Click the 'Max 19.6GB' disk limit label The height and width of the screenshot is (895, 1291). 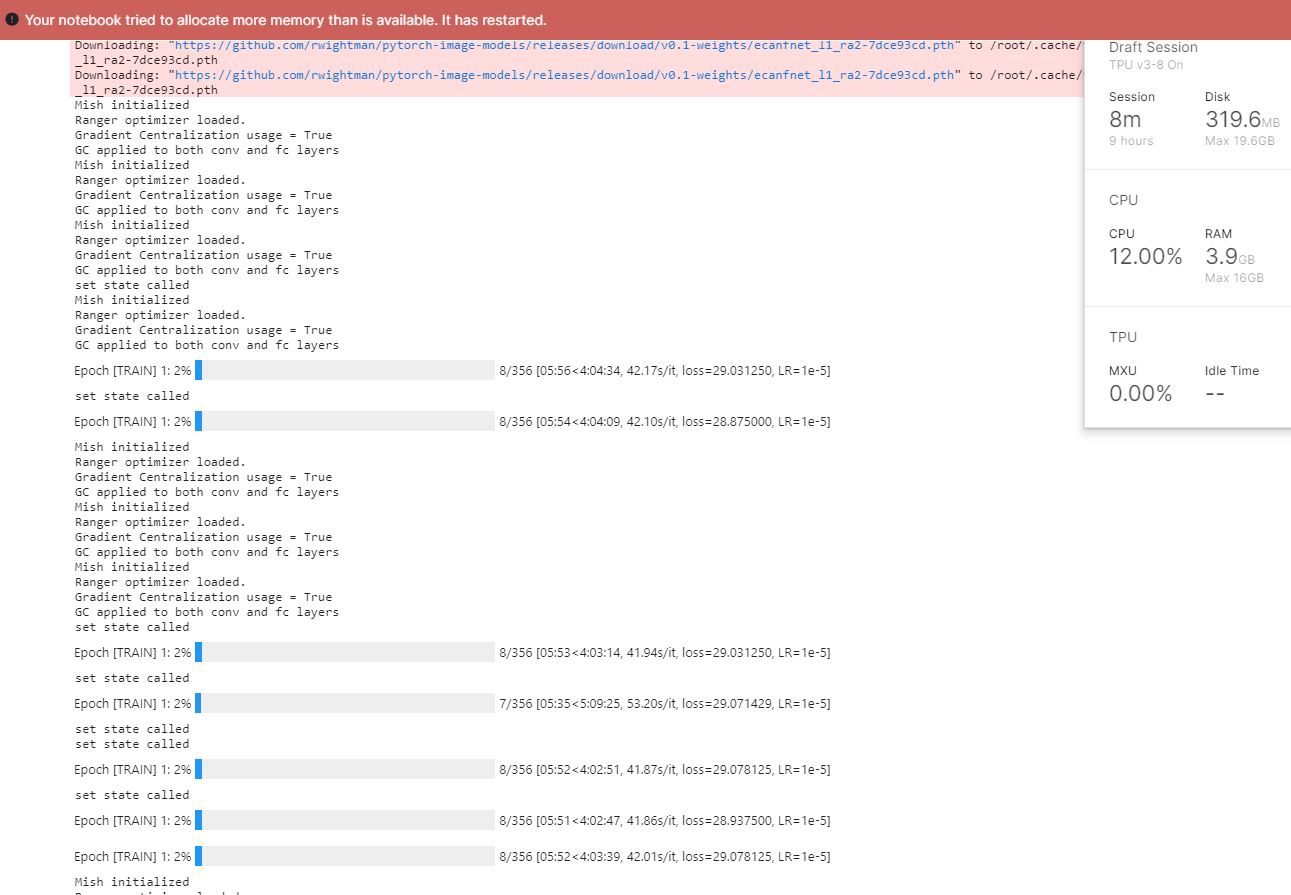pos(1239,141)
